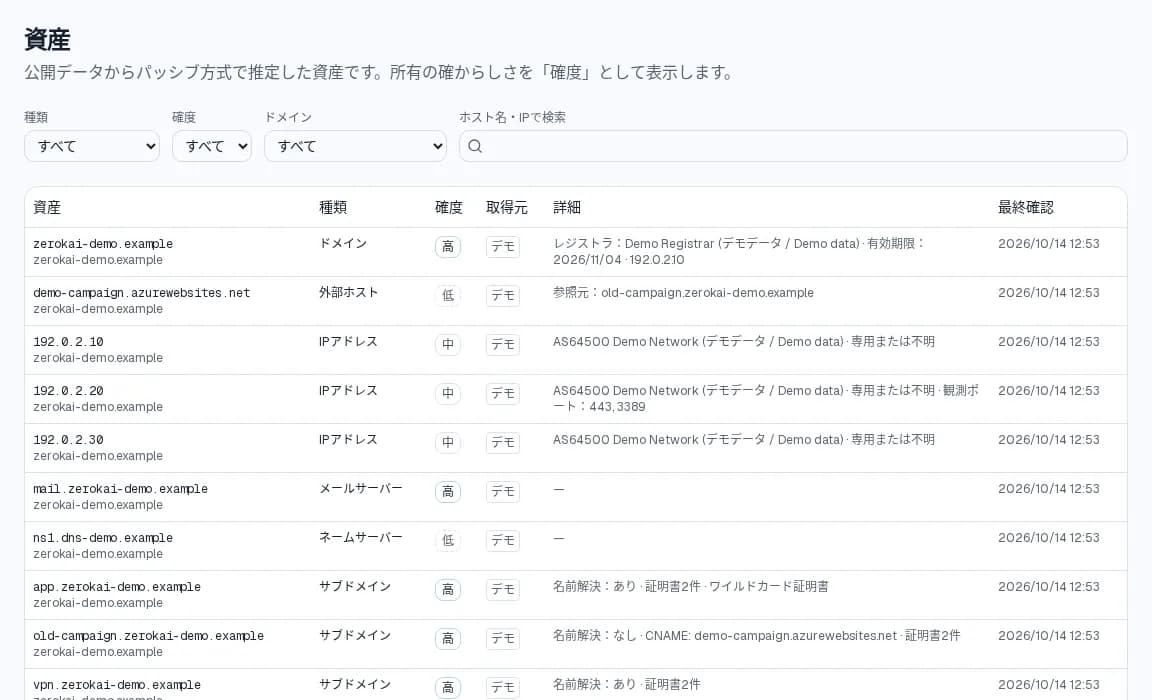Click メールサーバー type cell
The image size is (1152, 700).
tap(361, 488)
